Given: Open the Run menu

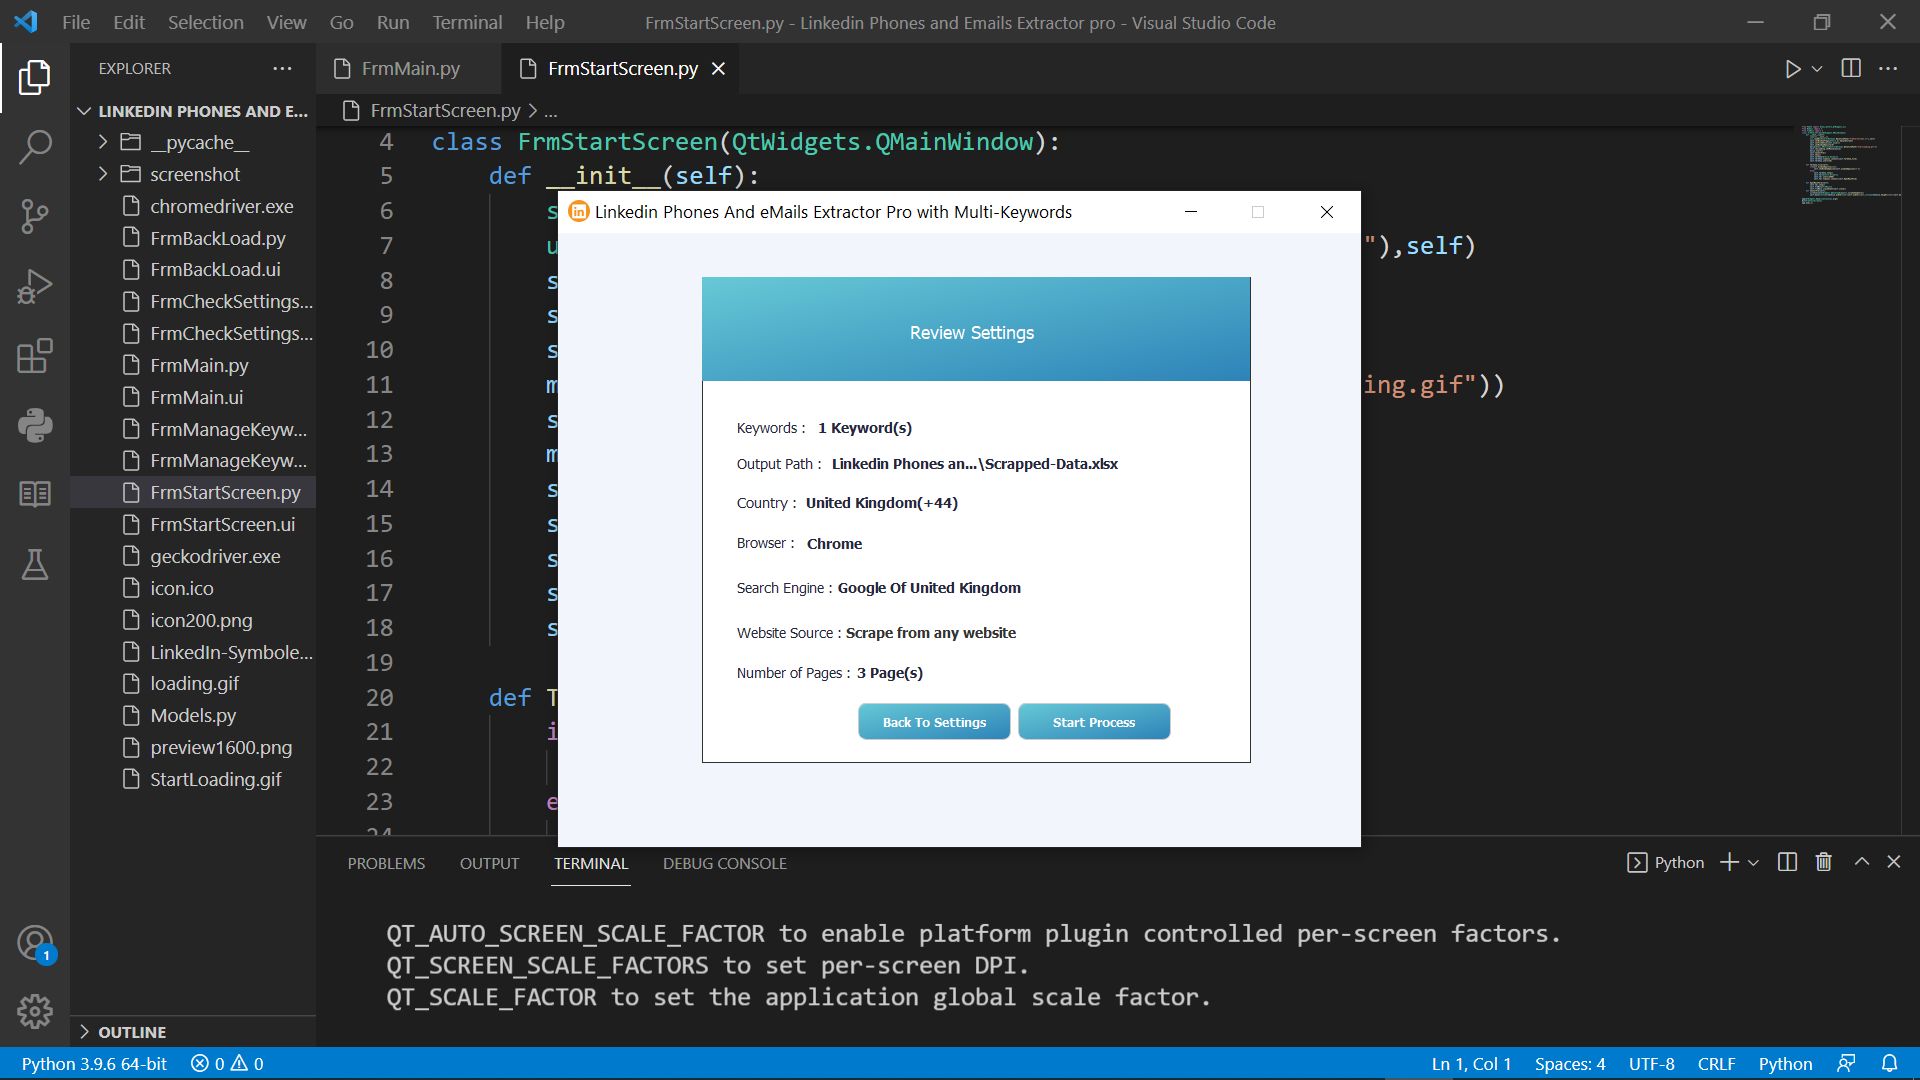Looking at the screenshot, I should [393, 22].
